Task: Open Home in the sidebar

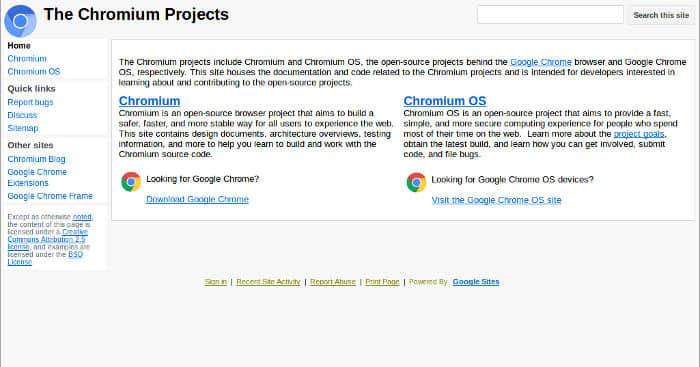Action: (x=19, y=46)
